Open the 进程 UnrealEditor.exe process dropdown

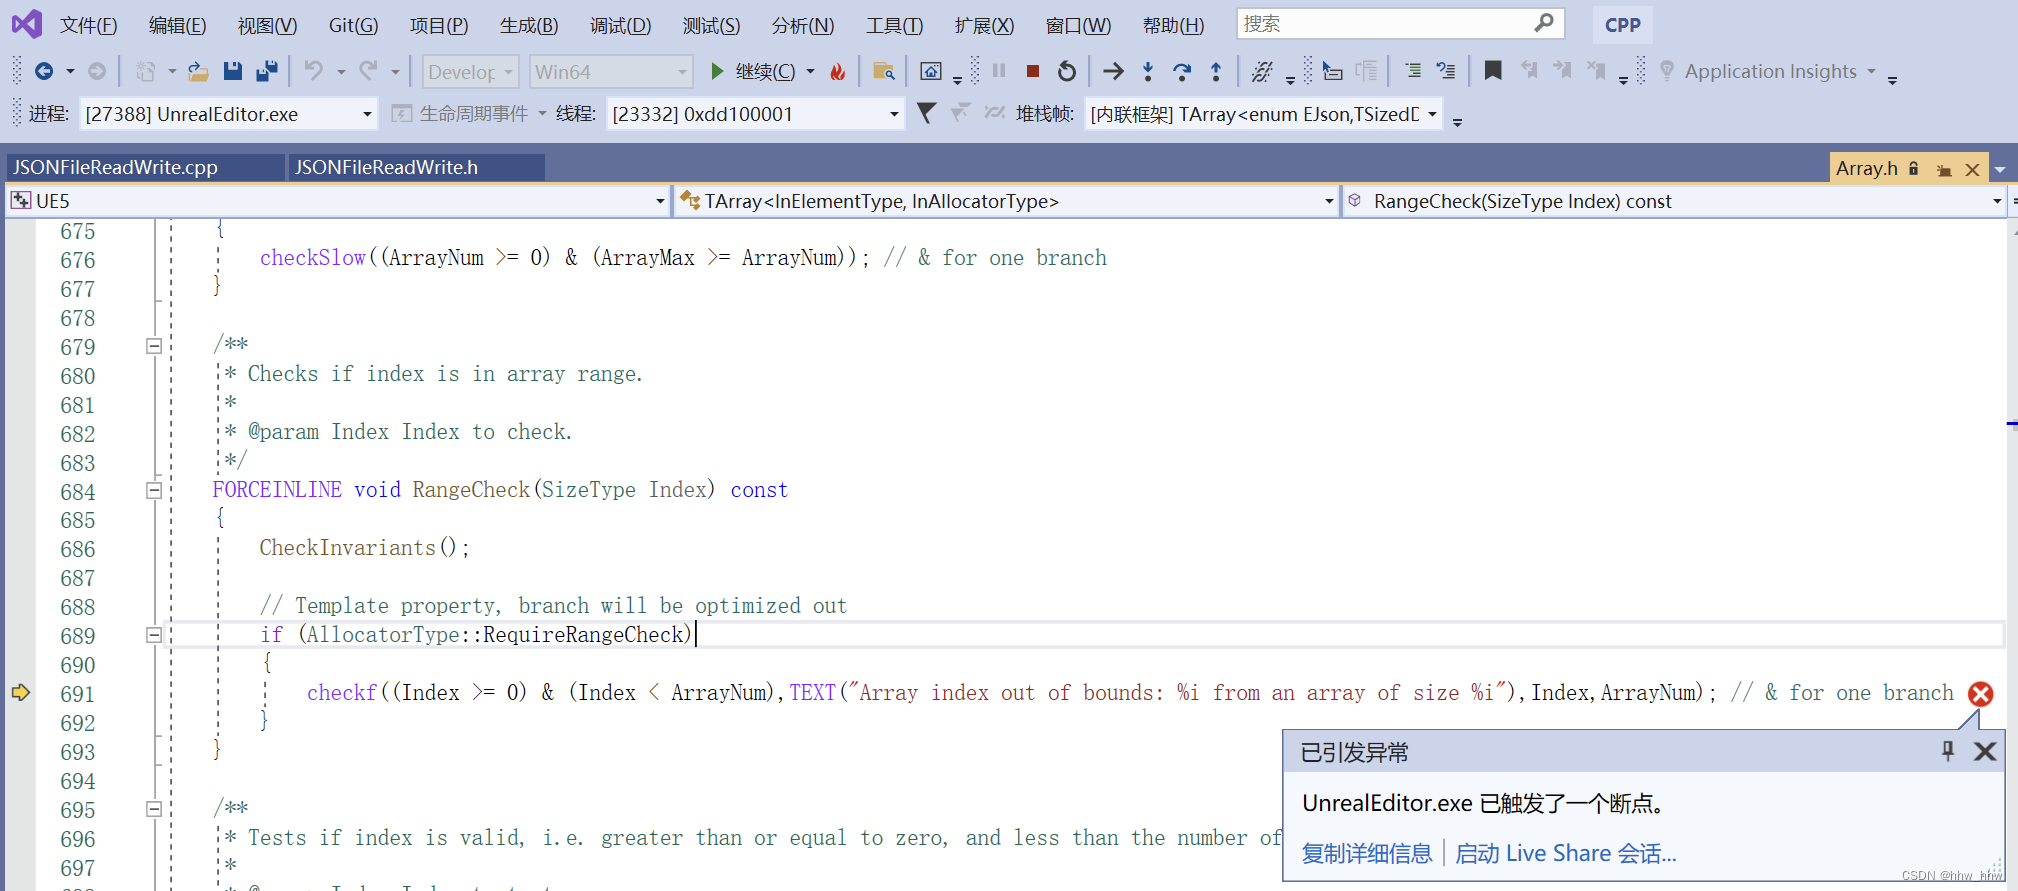[228, 114]
